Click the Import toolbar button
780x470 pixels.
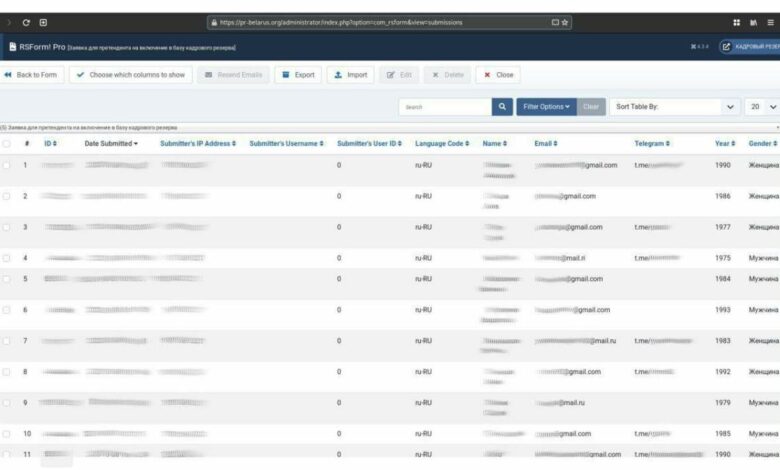(x=349, y=75)
